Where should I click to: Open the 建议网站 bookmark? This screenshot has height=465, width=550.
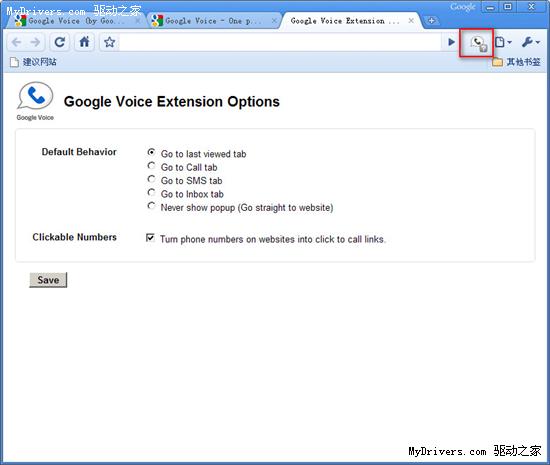point(33,62)
